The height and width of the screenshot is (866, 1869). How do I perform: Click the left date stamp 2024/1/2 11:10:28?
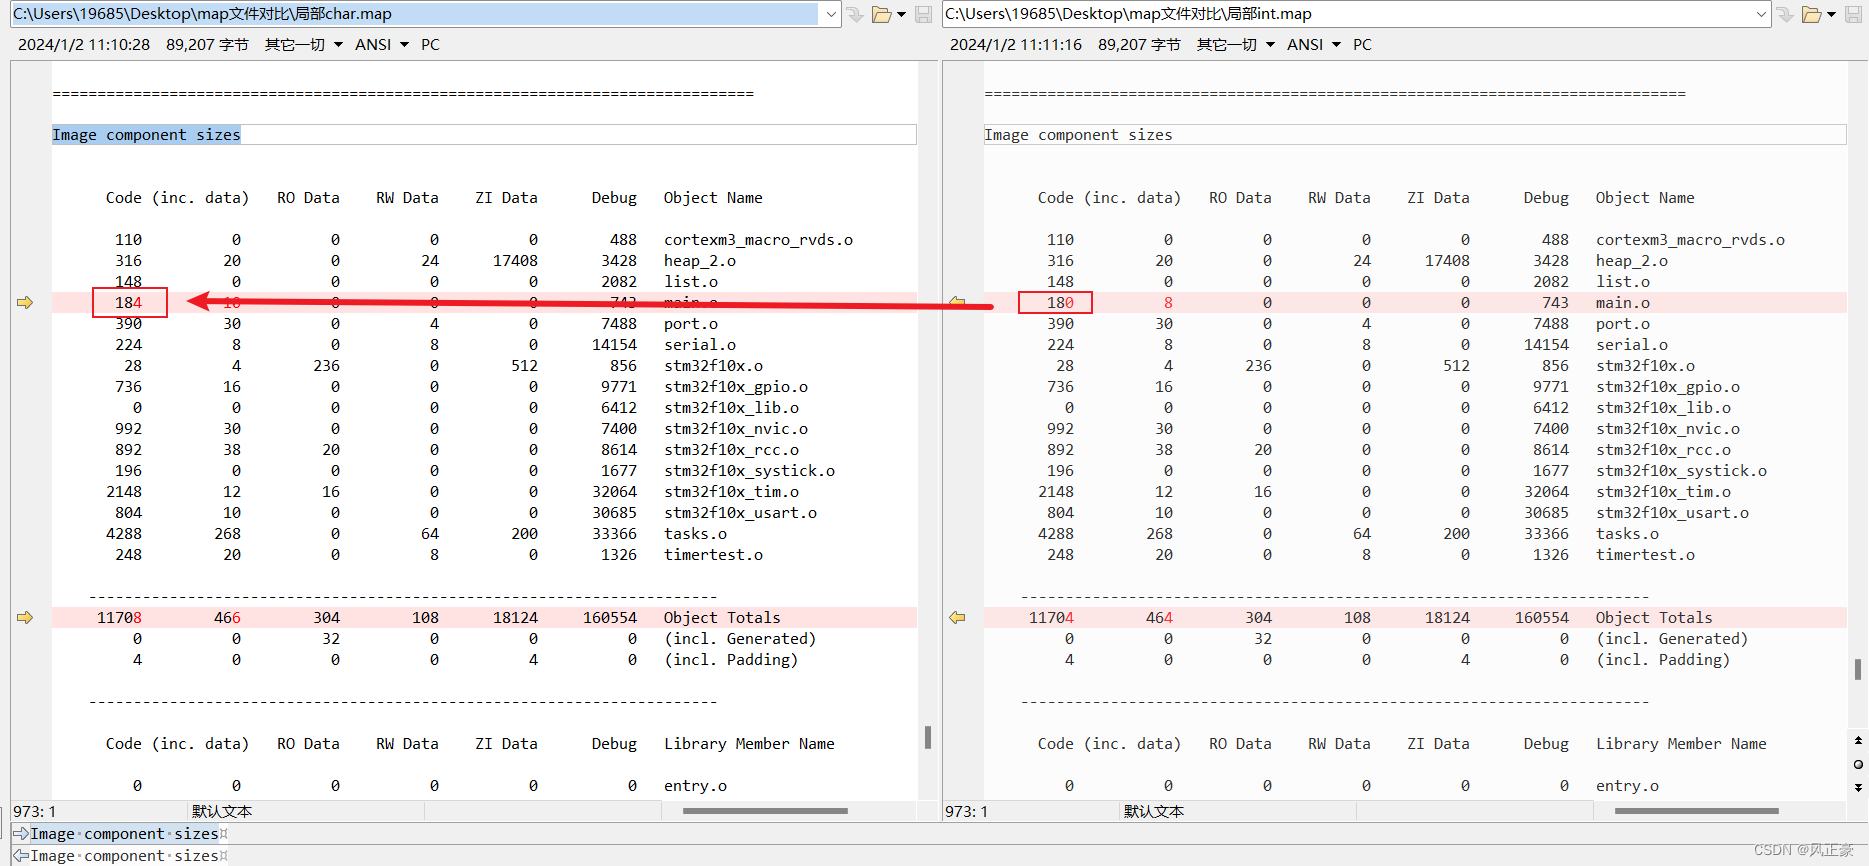pyautogui.click(x=84, y=44)
